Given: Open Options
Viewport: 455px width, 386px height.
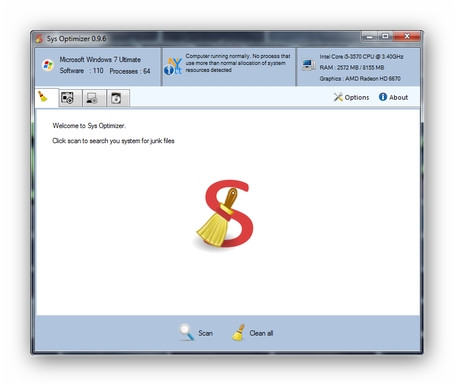Looking at the screenshot, I should point(352,97).
